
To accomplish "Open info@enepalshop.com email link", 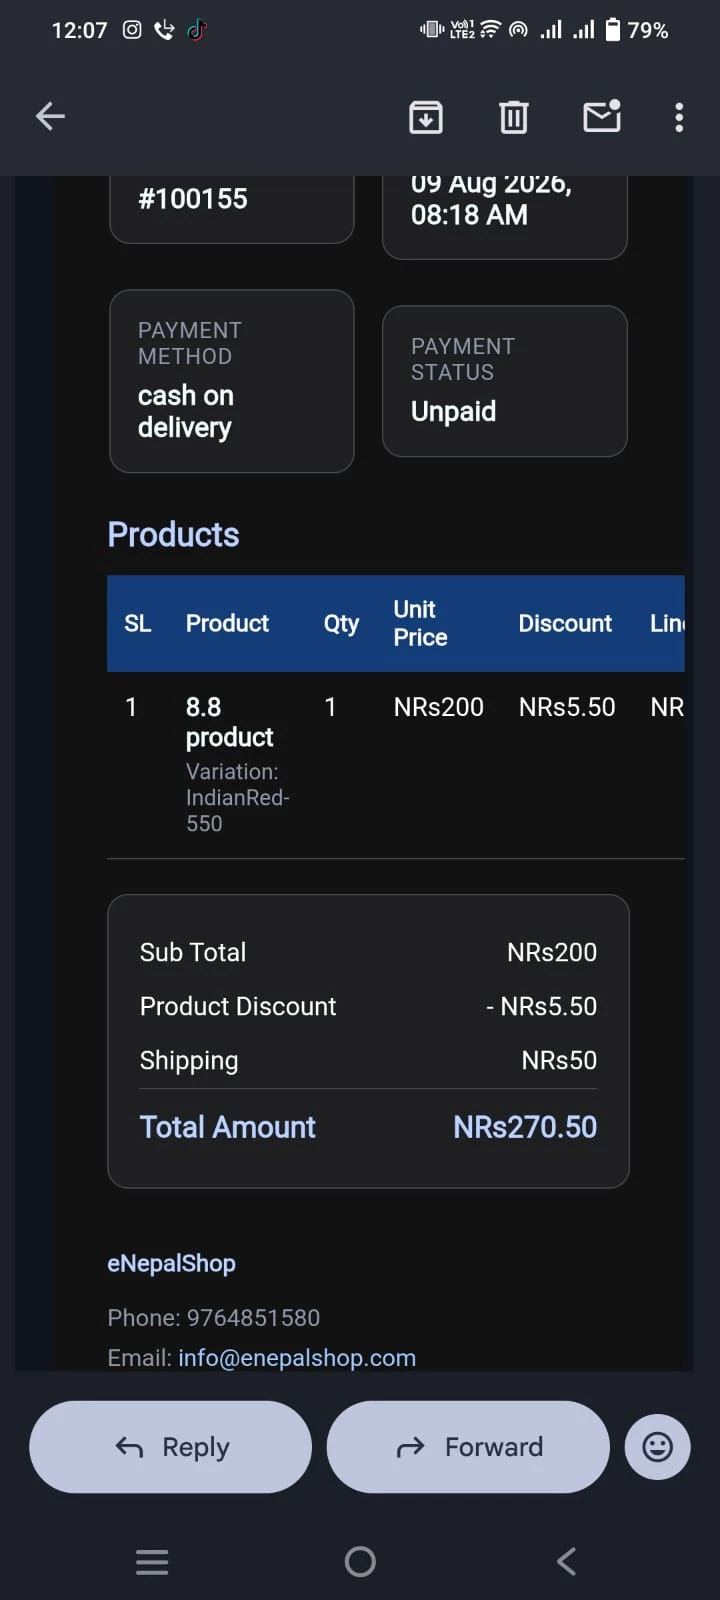I will point(297,1358).
